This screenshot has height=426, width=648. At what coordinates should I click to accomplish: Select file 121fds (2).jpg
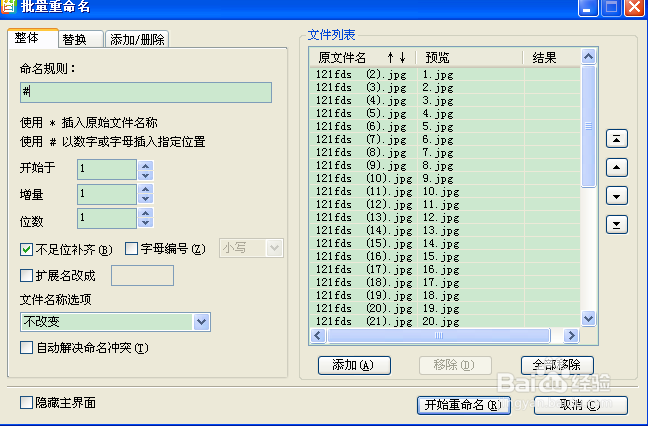tap(361, 74)
